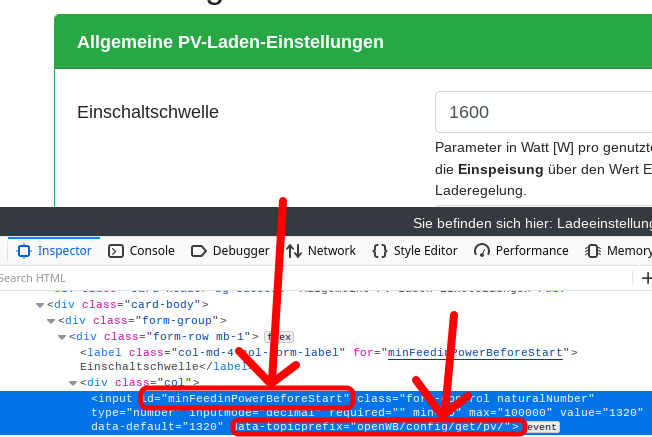Switch to the Network tab
The height and width of the screenshot is (437, 652).
(321, 251)
